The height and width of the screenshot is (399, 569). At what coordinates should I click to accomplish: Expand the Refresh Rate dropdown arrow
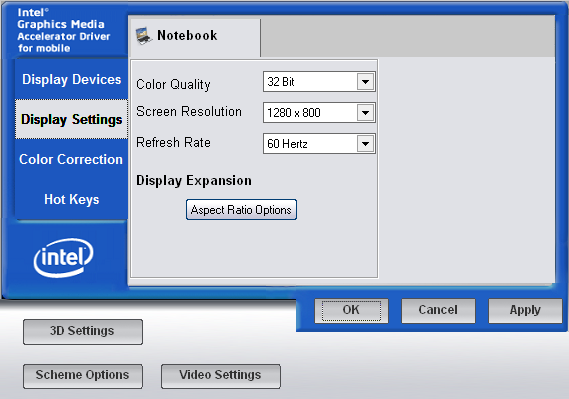click(365, 144)
